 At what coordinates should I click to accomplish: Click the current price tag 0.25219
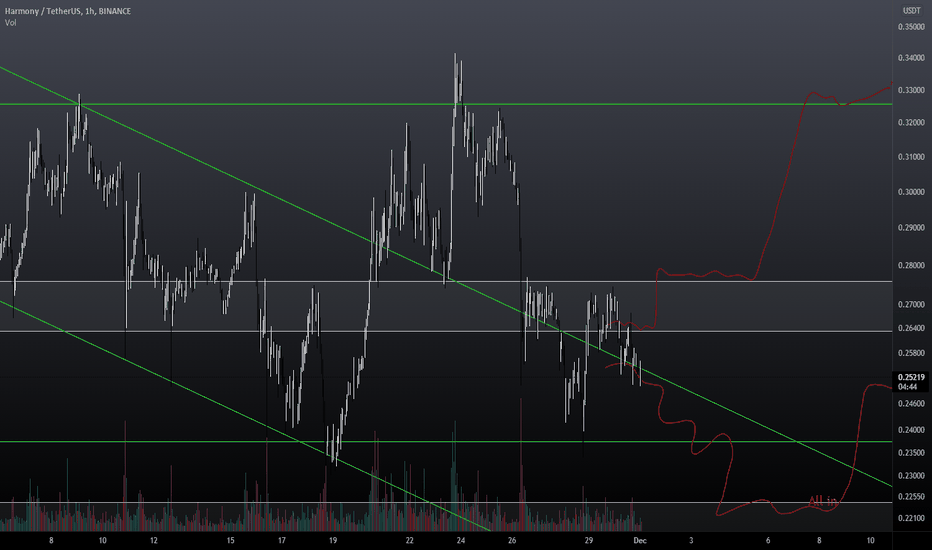911,377
